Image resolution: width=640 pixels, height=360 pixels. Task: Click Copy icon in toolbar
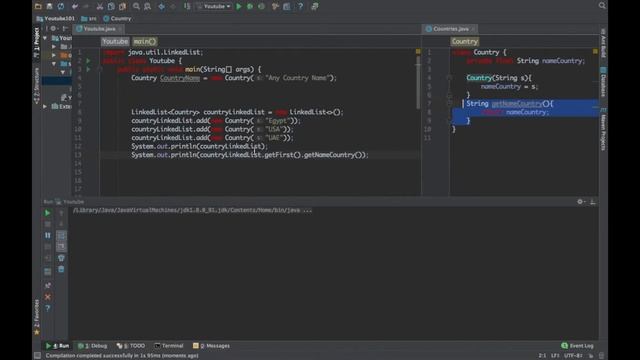coord(111,6)
